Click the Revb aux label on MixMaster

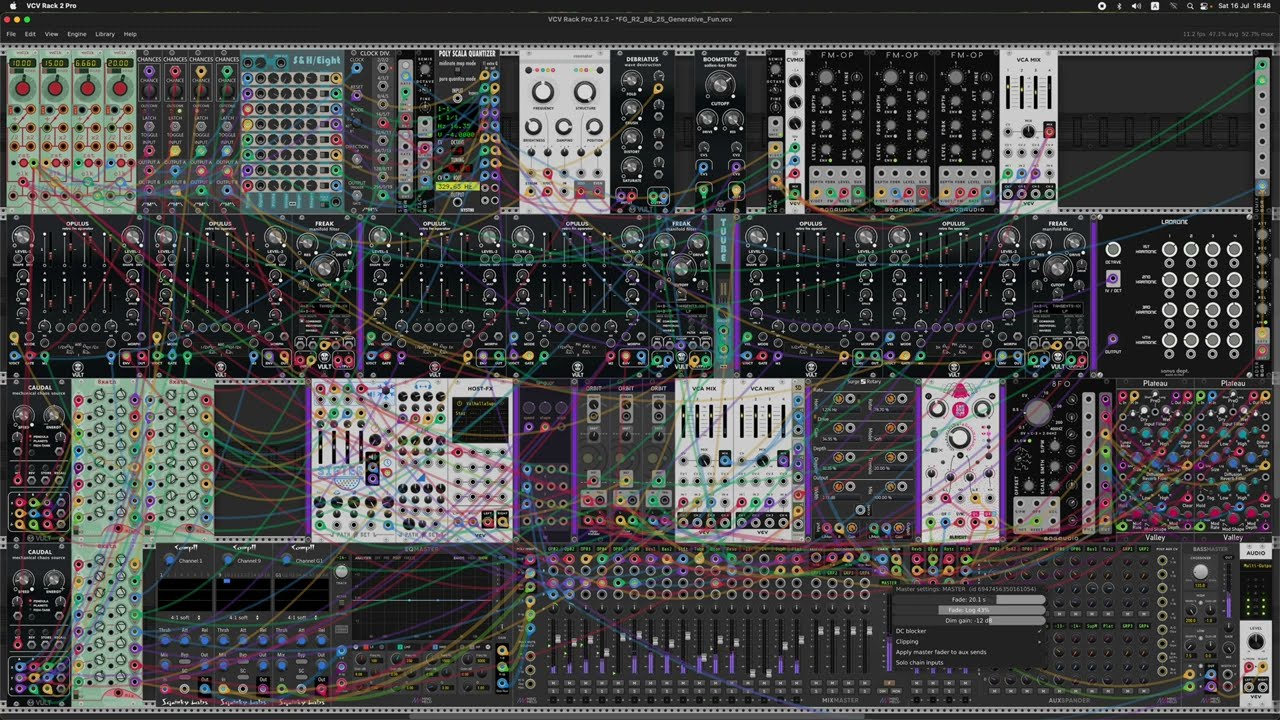click(916, 549)
